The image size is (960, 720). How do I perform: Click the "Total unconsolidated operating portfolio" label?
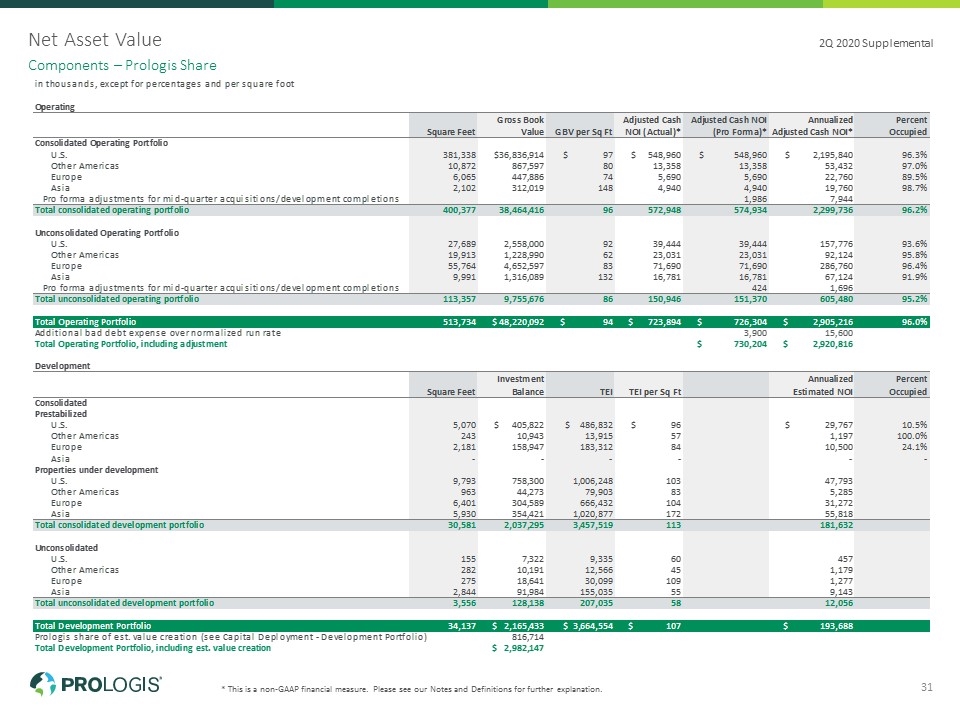117,299
